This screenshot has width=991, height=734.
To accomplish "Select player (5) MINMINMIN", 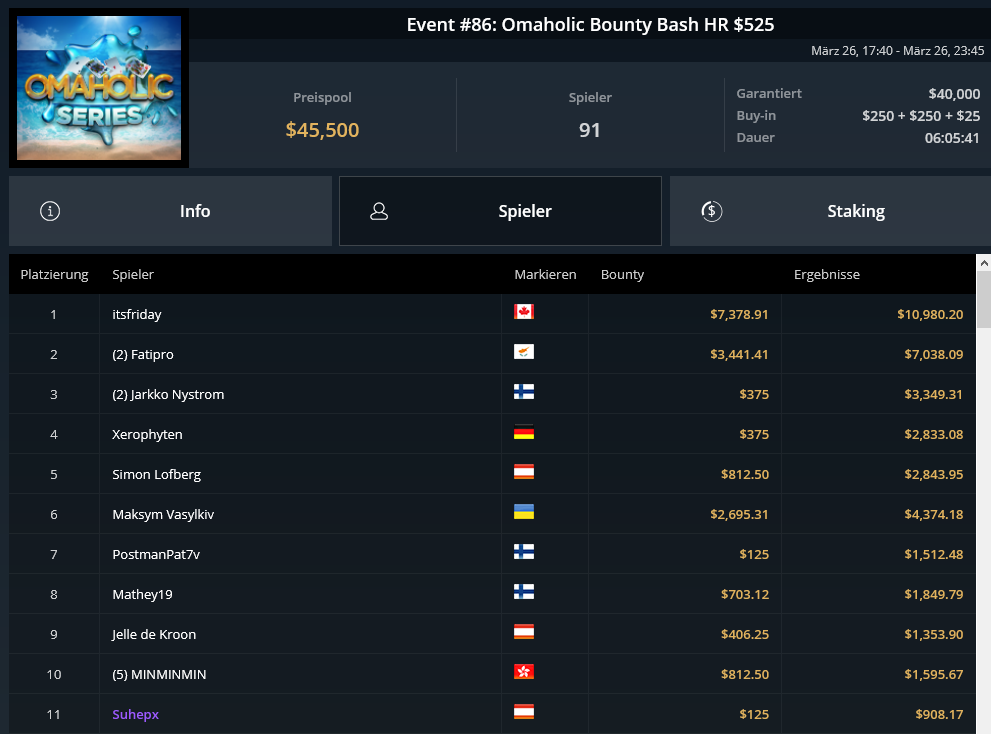I will (159, 675).
